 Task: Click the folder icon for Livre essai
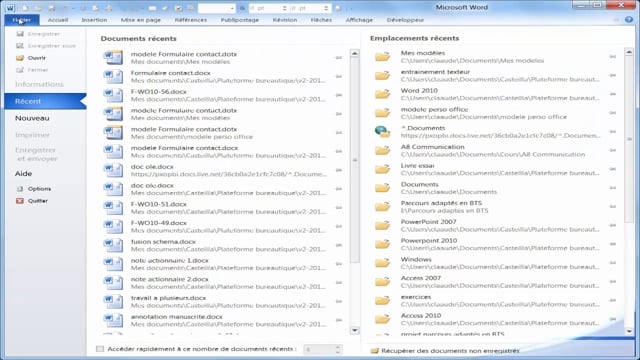click(x=382, y=169)
